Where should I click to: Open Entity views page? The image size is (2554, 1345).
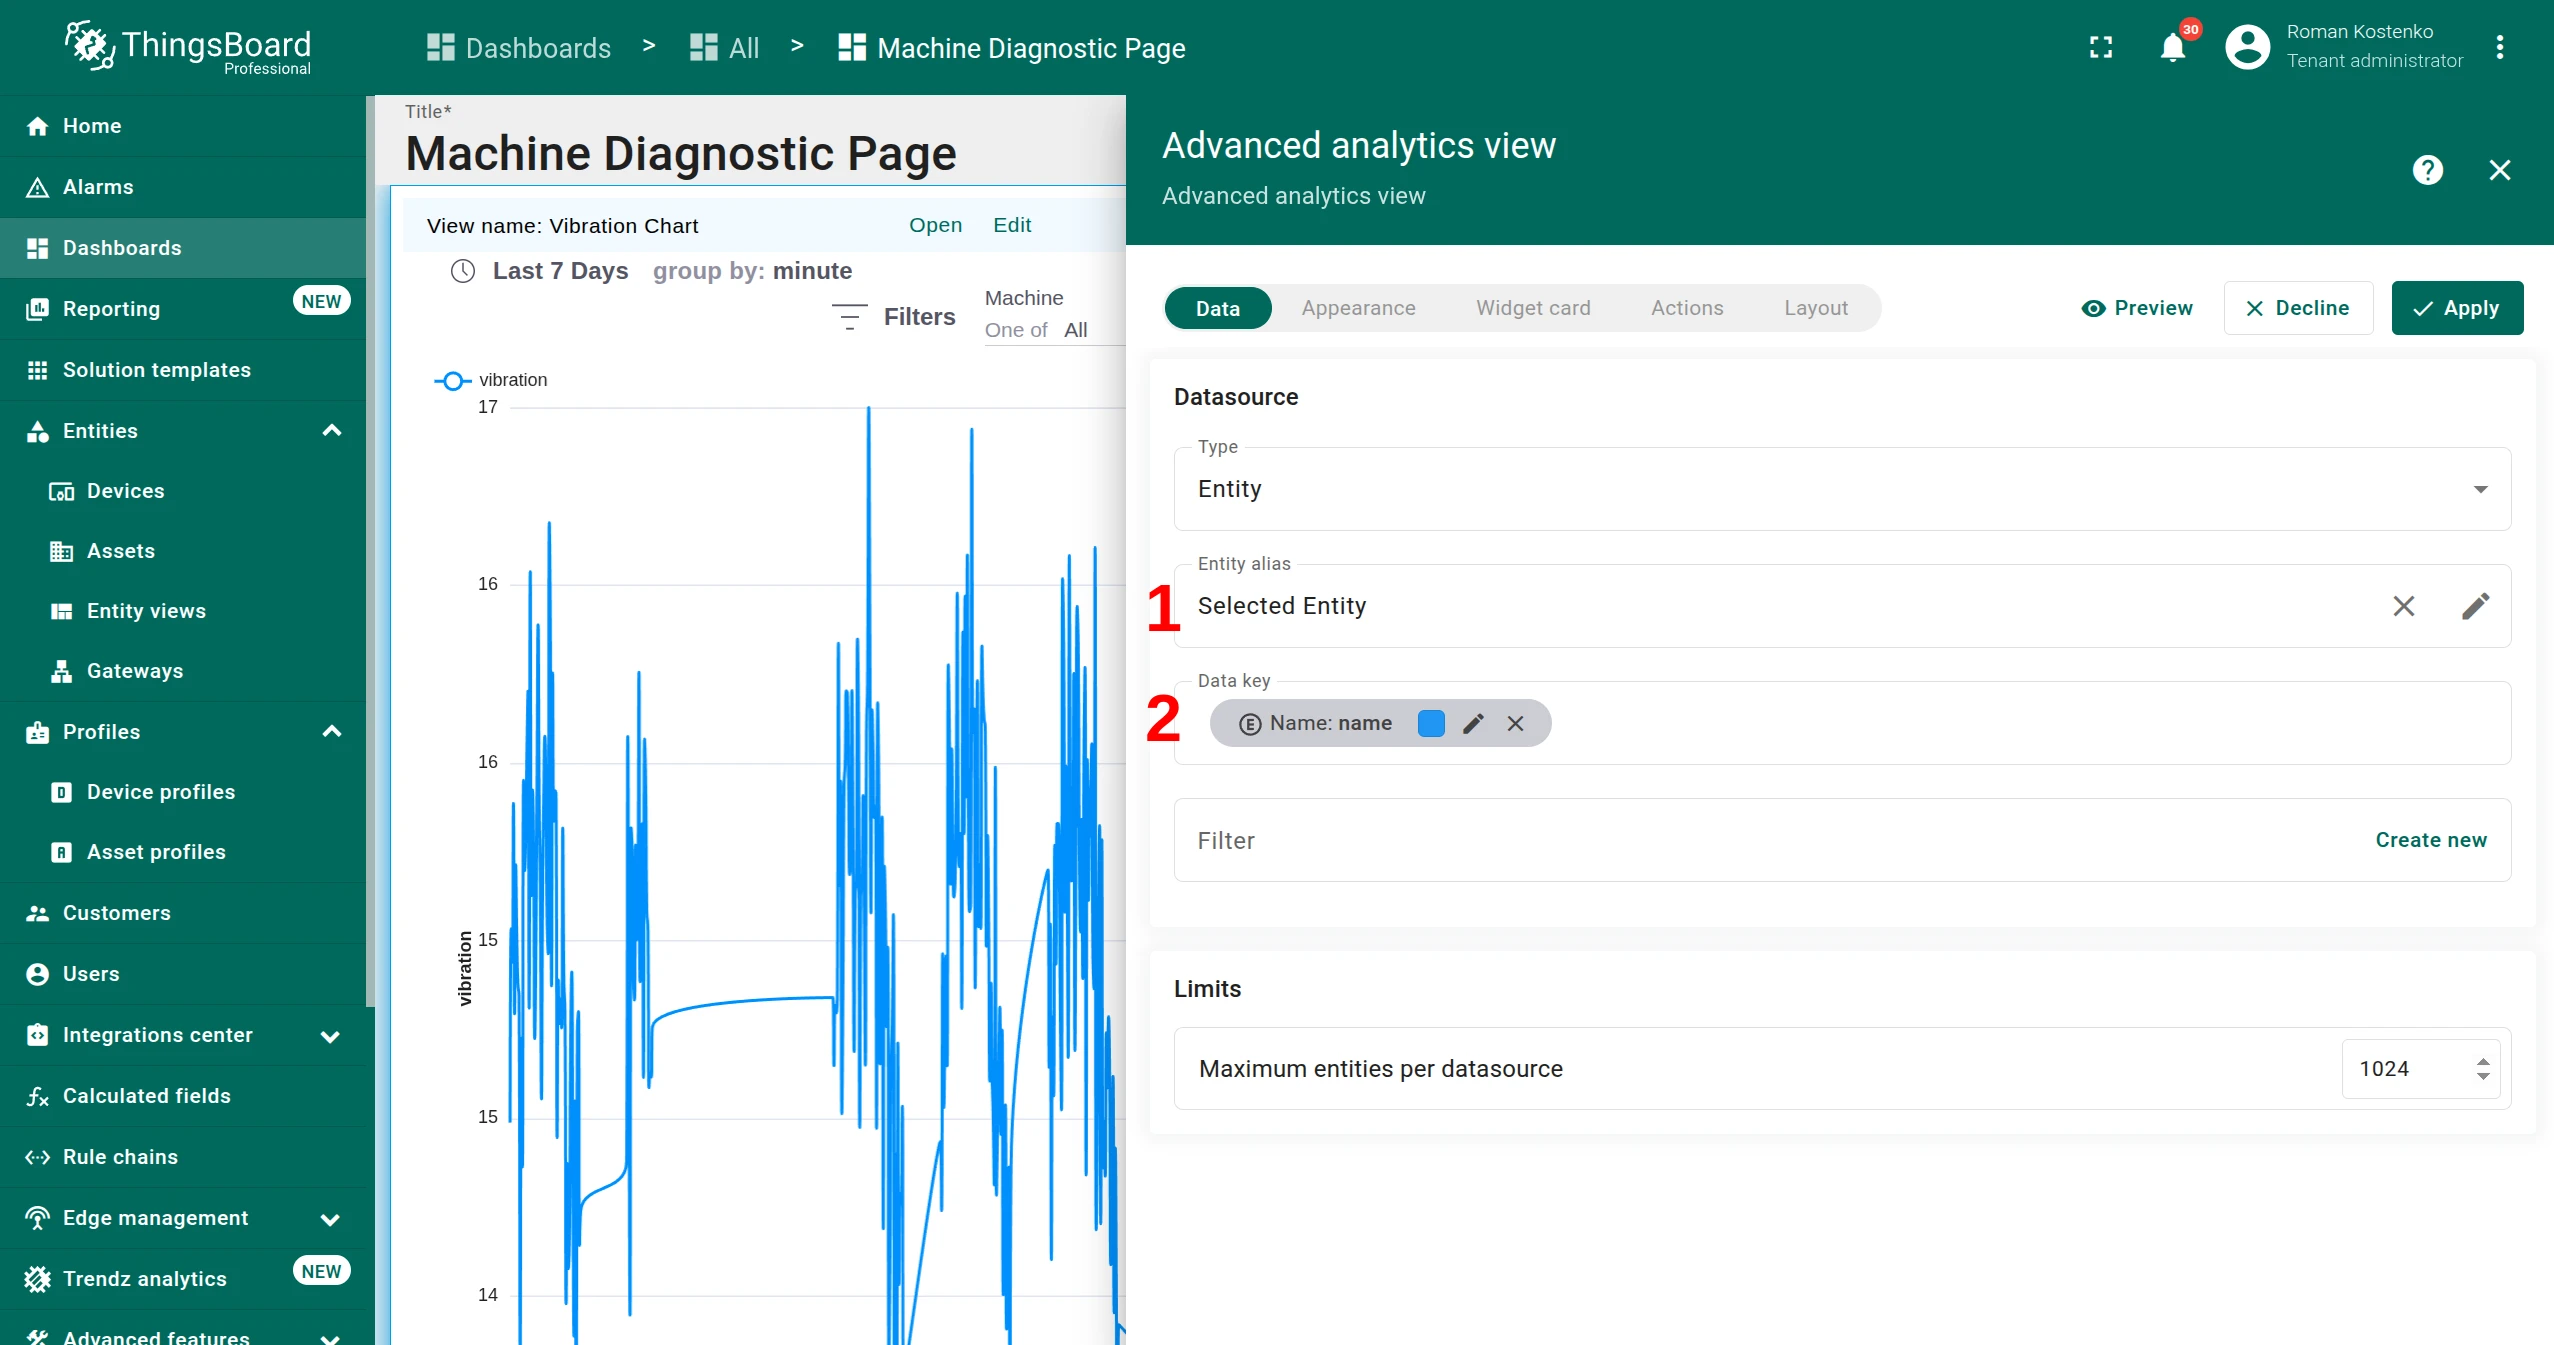point(183,611)
